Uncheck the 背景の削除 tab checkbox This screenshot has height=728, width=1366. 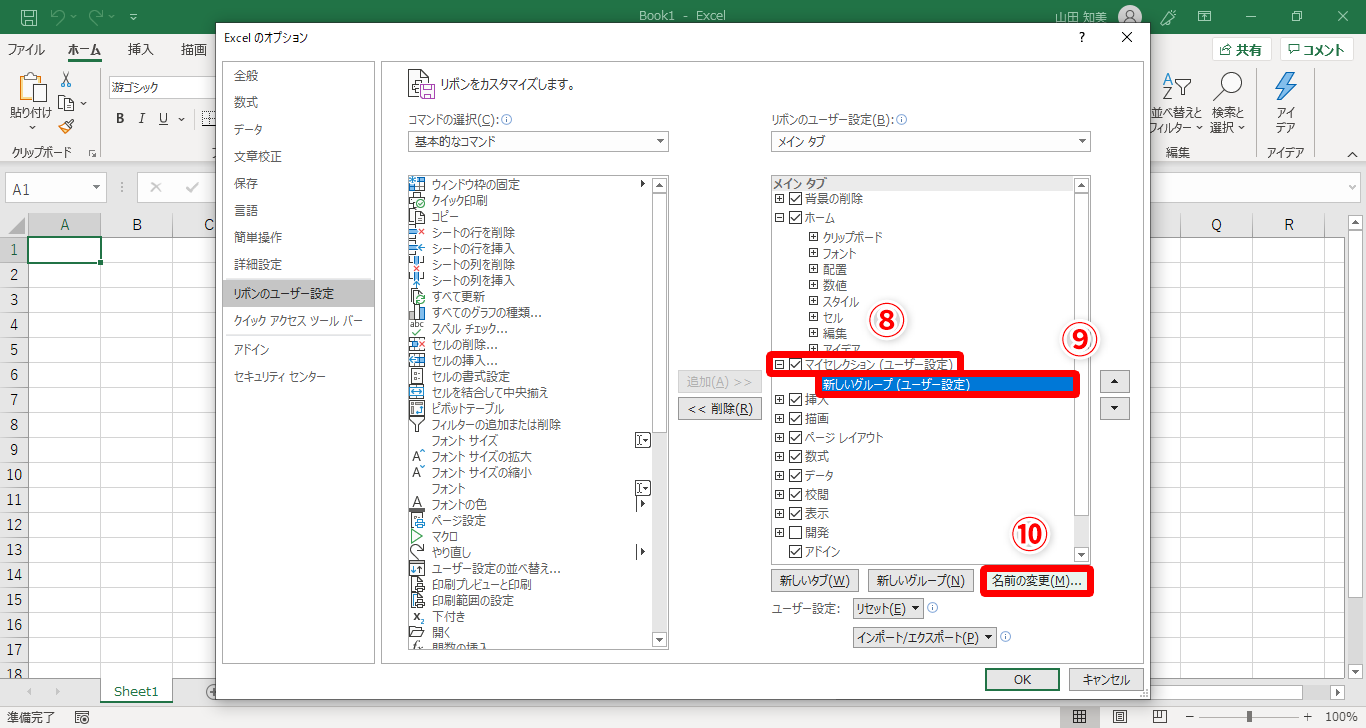pyautogui.click(x=796, y=199)
